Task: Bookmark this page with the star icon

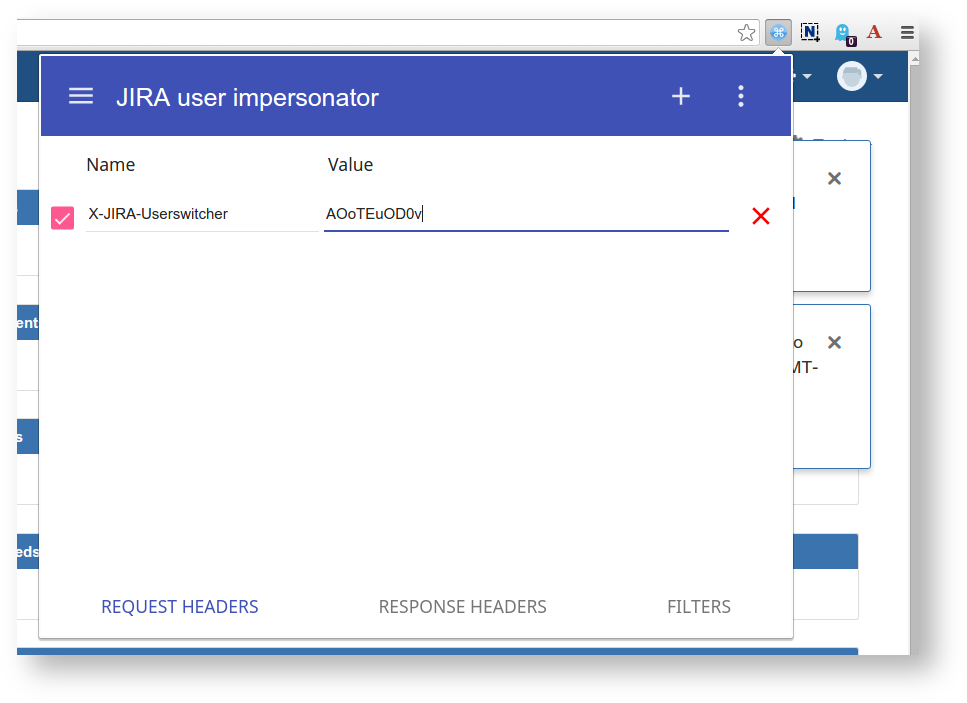Action: pyautogui.click(x=747, y=33)
